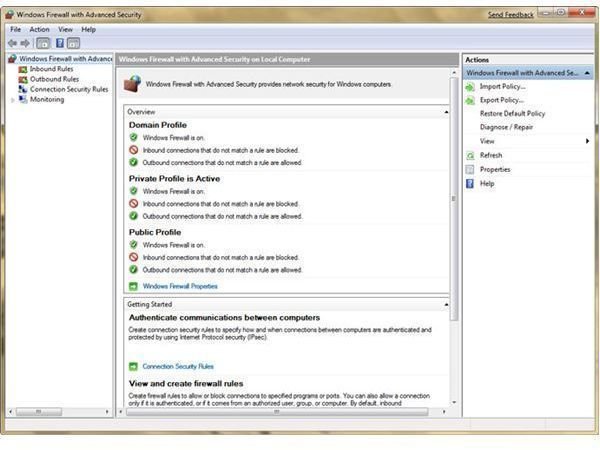This screenshot has height=450, width=600.
Task: Select Outbound Rules in the tree
Action: 54,79
